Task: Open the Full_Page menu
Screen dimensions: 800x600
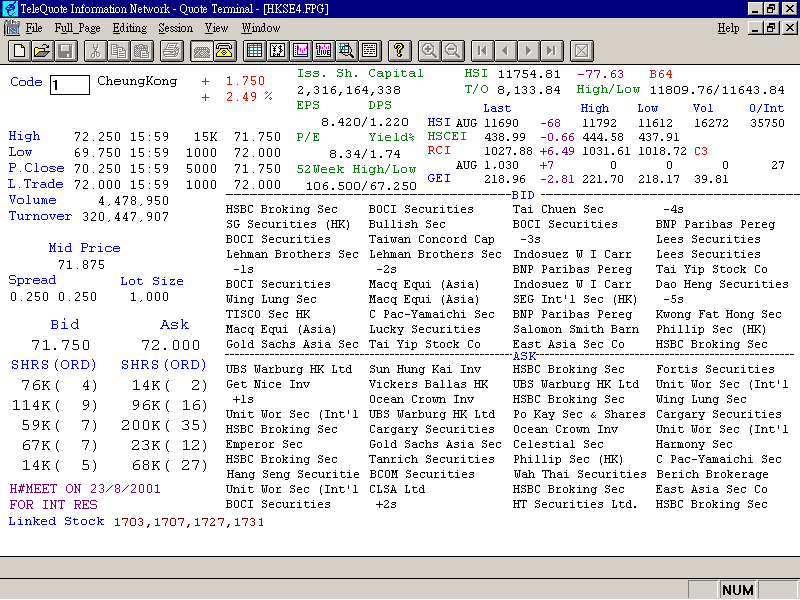Action: (x=78, y=28)
